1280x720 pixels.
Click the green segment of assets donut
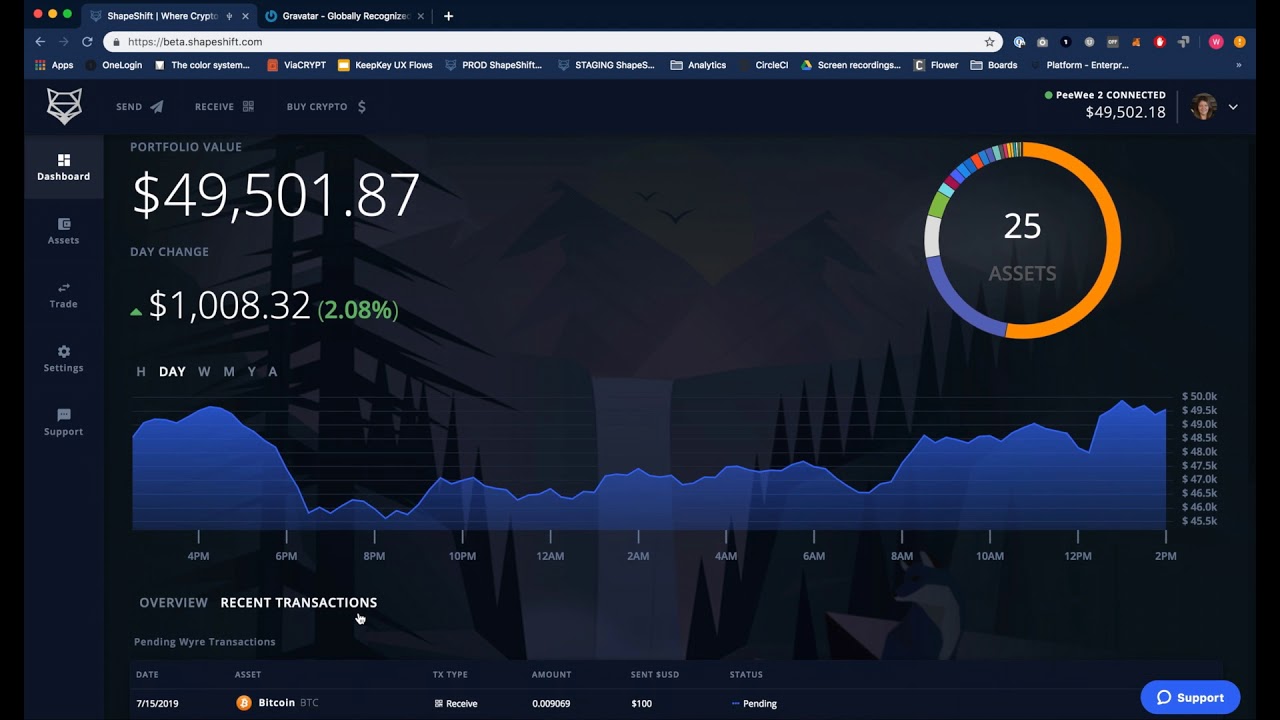937,204
